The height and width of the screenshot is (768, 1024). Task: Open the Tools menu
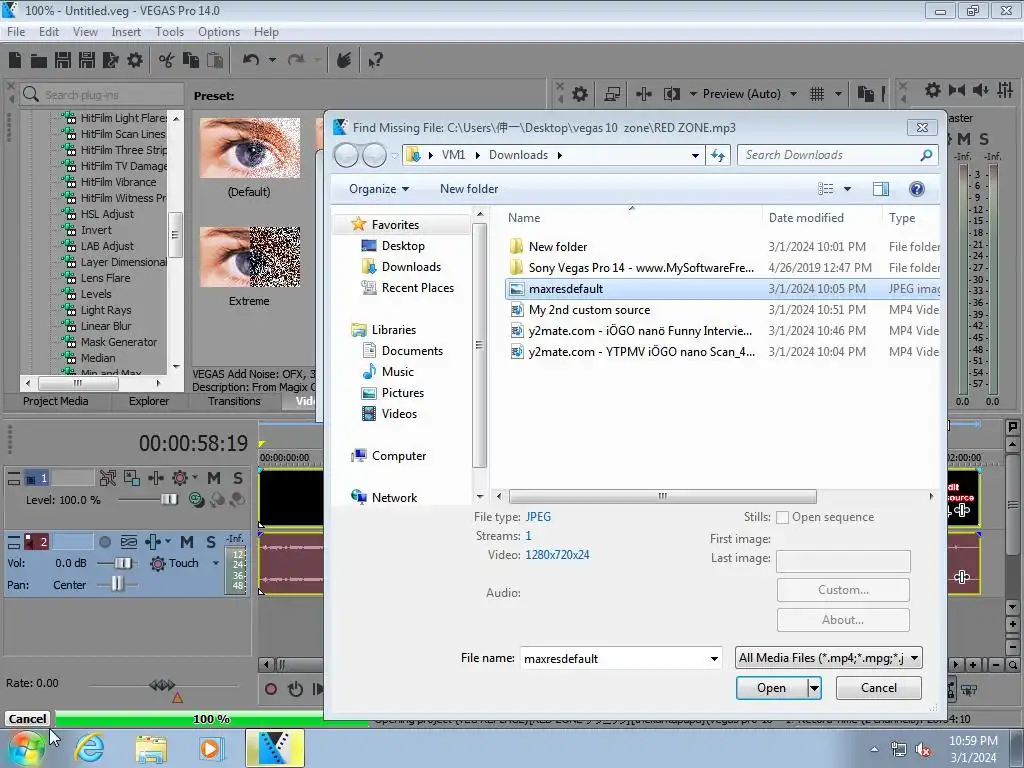pyautogui.click(x=169, y=32)
